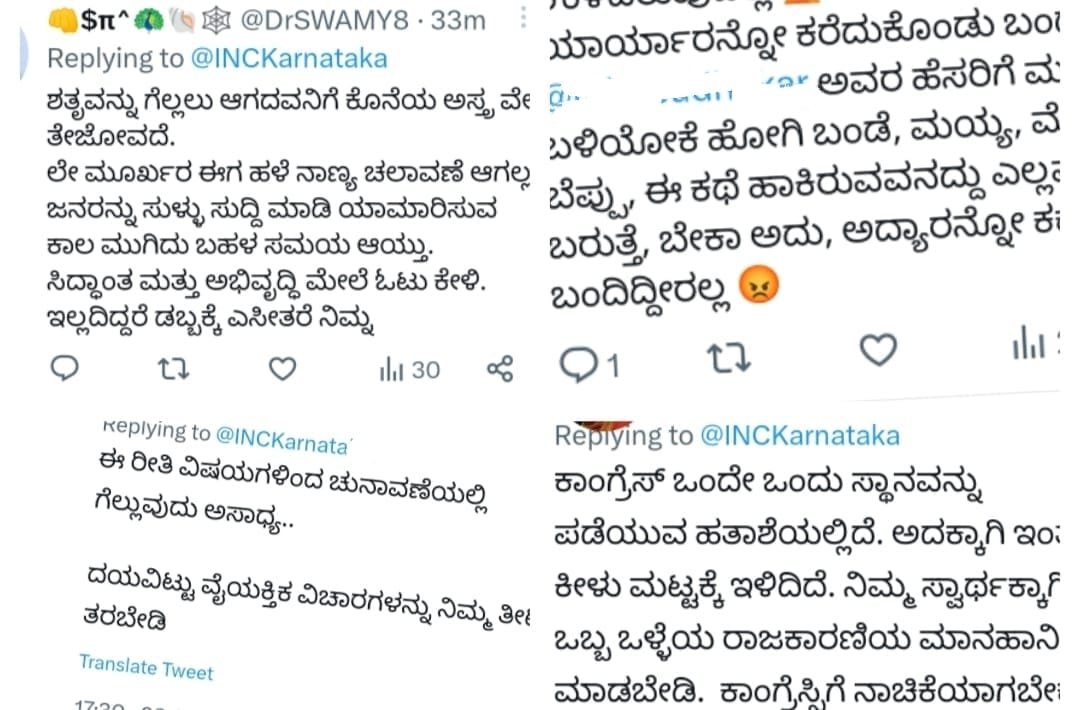The width and height of the screenshot is (1080, 710).
Task: Like the tweet with the angry emoji
Action: (x=878, y=349)
